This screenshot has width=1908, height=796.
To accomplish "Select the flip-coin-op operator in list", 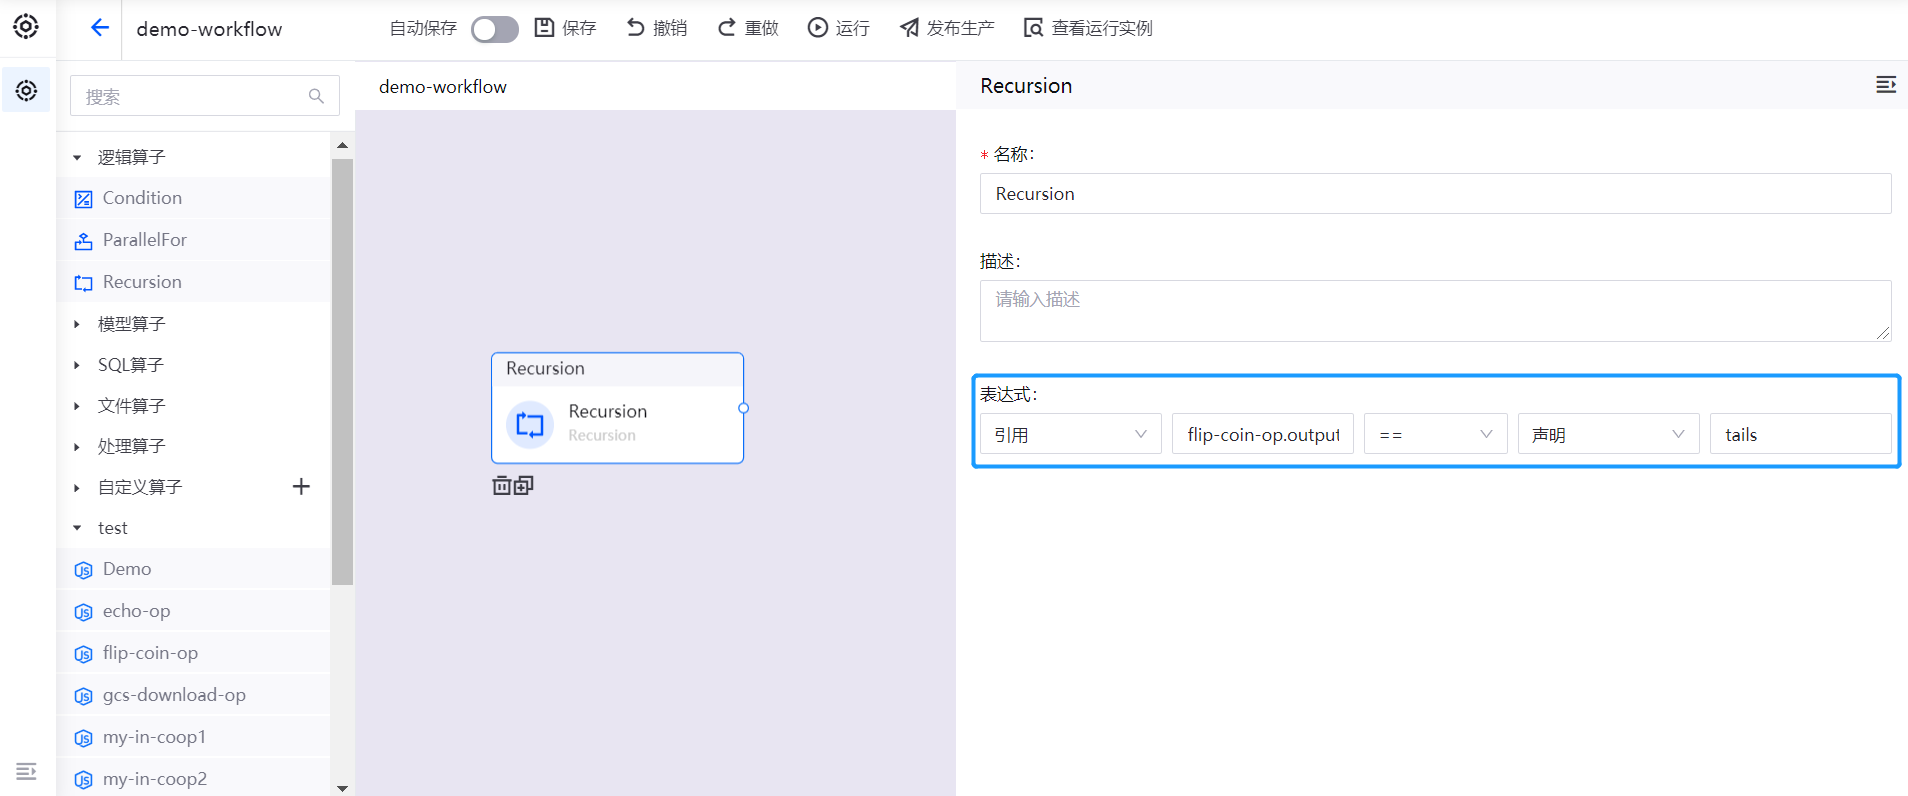I will (150, 653).
